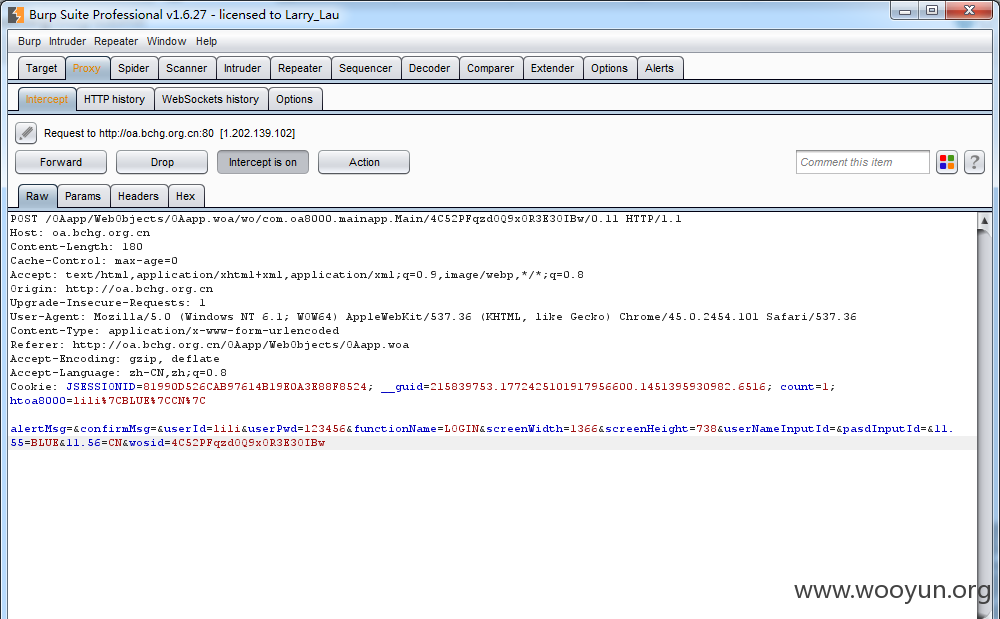
Task: Switch to the Decoder tab
Action: pos(429,68)
